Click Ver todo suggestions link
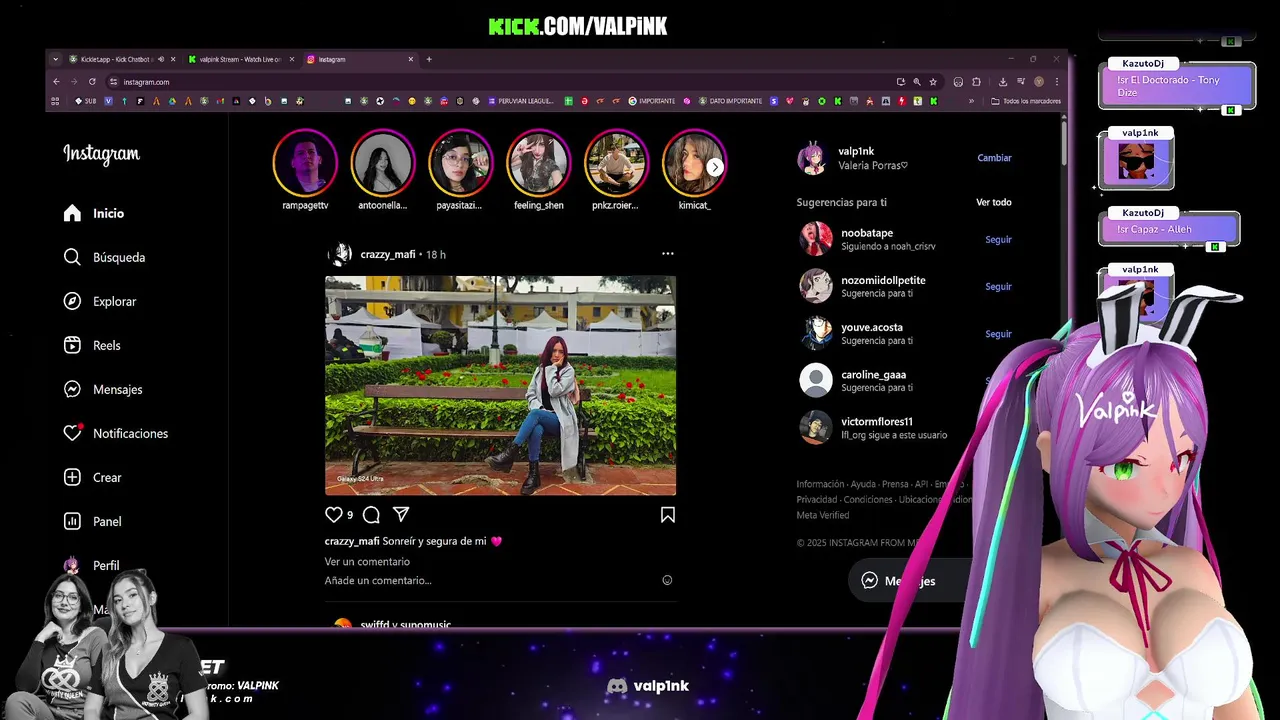Image resolution: width=1280 pixels, height=720 pixels. pyautogui.click(x=994, y=202)
